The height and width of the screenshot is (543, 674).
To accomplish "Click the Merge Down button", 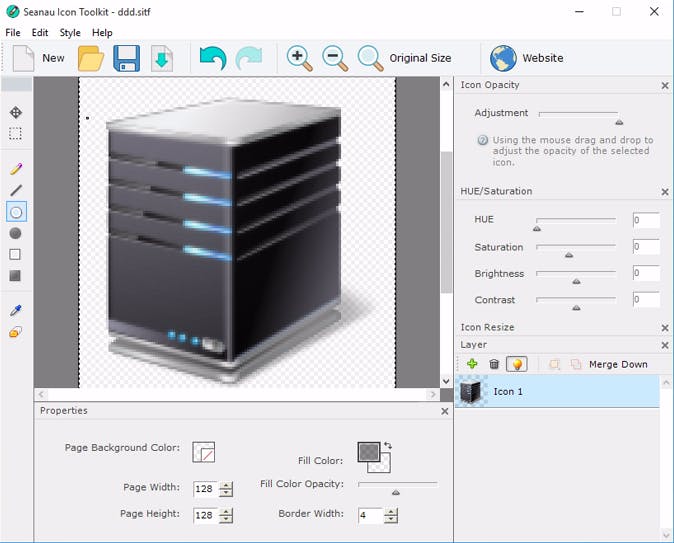I will [x=618, y=364].
